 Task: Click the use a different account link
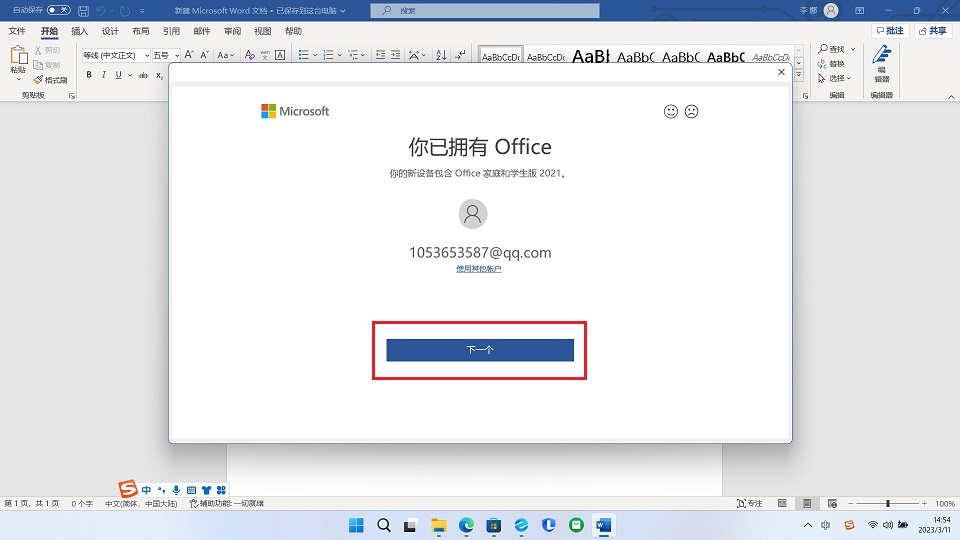(x=479, y=269)
